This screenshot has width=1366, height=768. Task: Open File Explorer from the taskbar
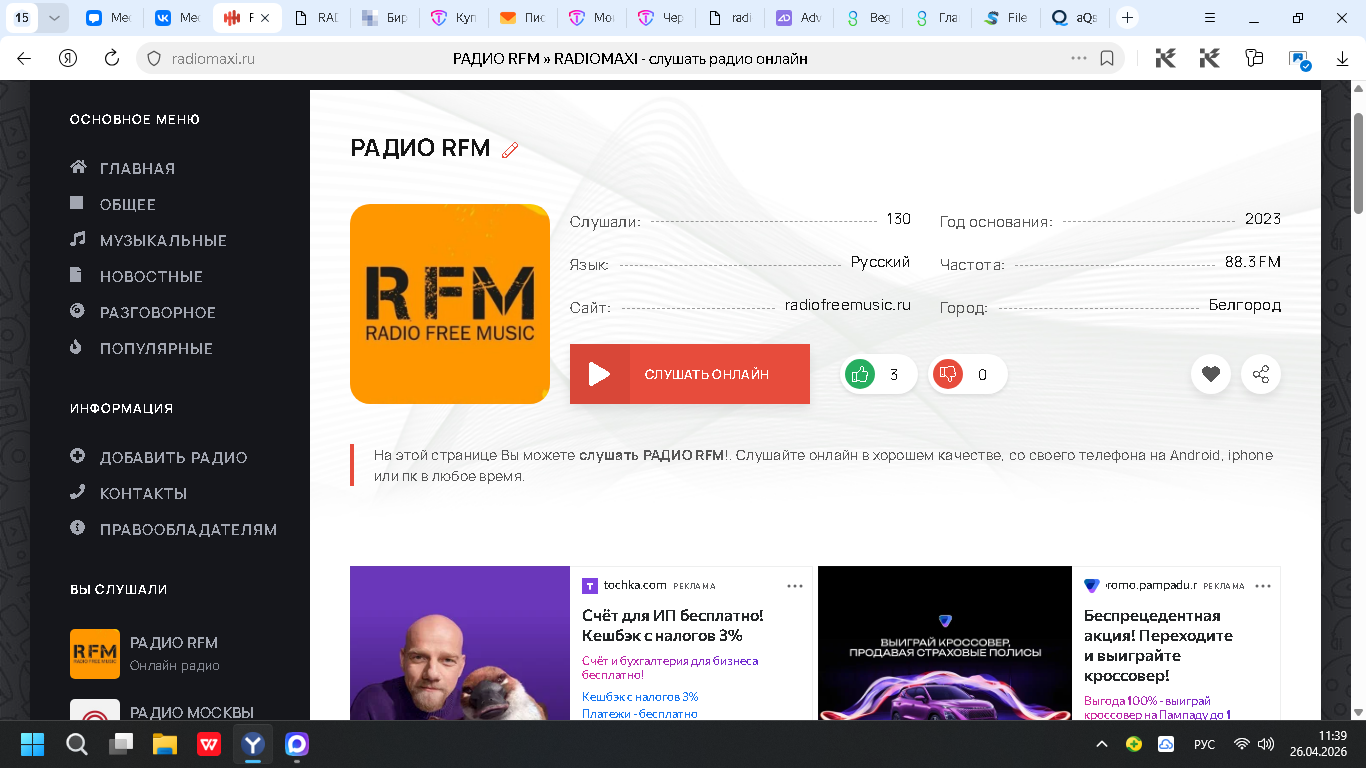164,744
